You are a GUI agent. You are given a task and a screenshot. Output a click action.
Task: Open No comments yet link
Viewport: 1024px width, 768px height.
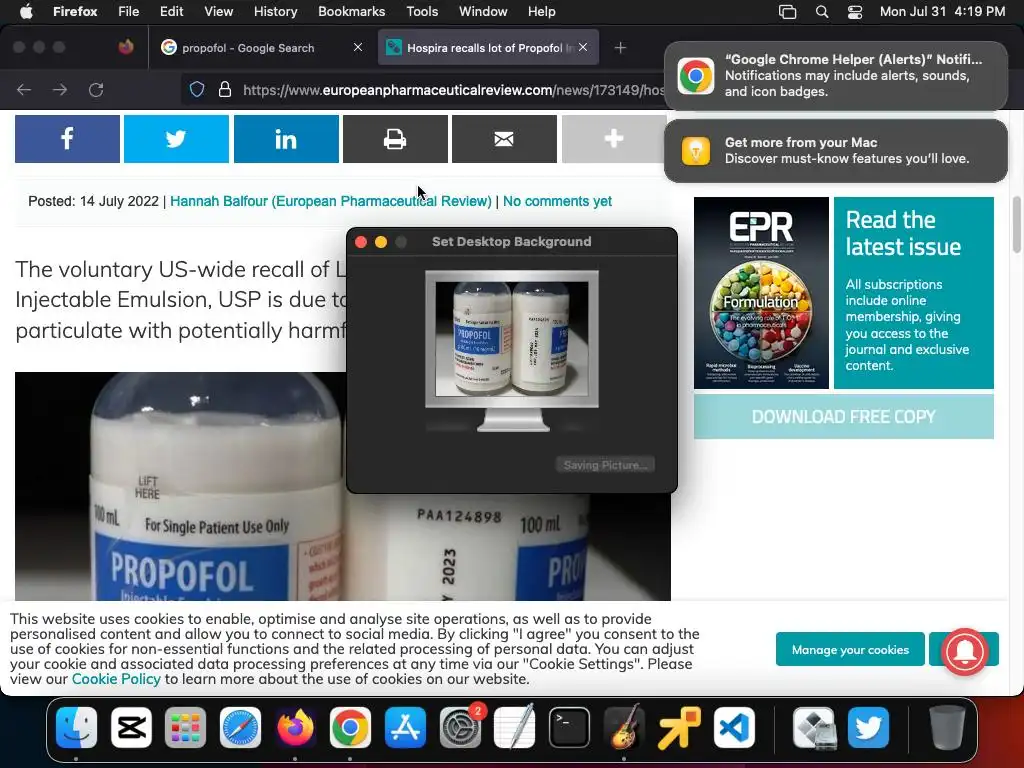(x=557, y=201)
